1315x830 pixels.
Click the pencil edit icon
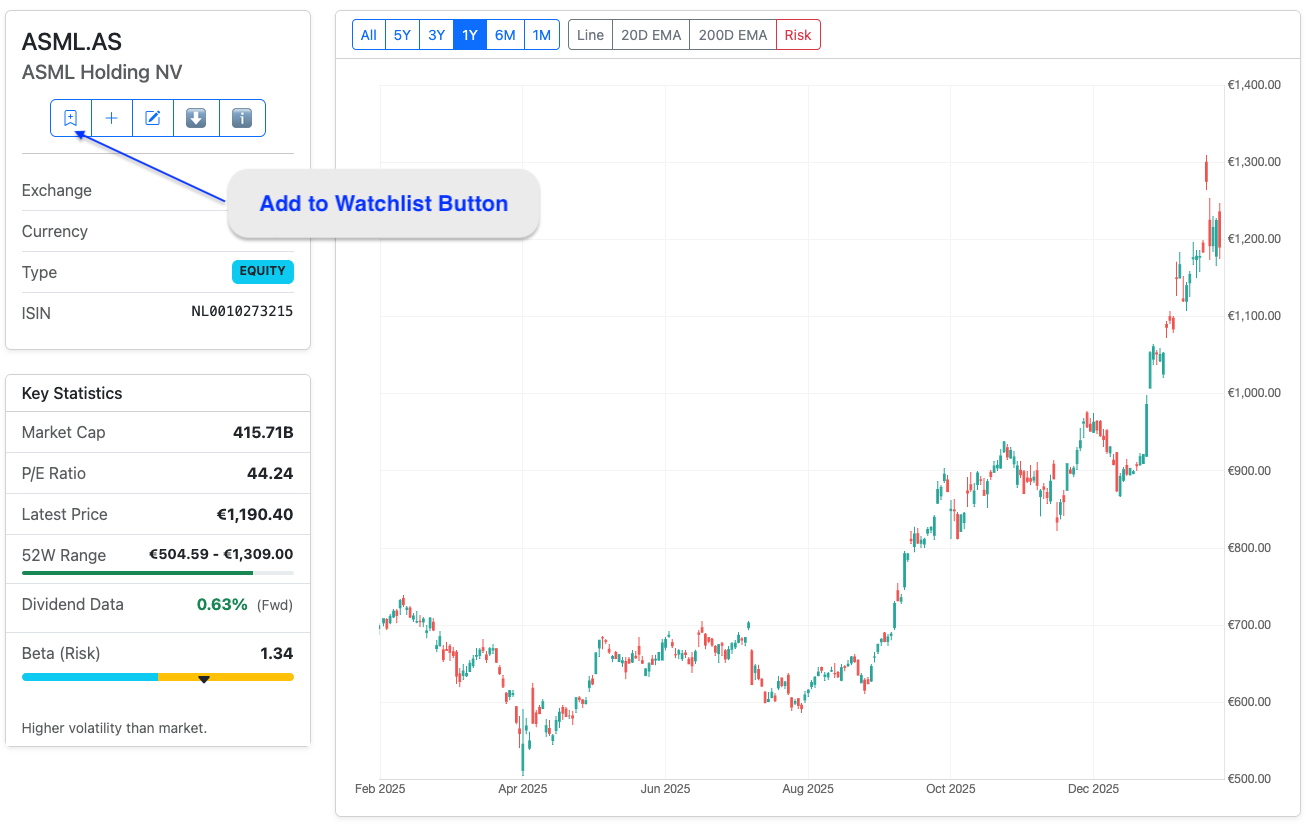pyautogui.click(x=153, y=118)
